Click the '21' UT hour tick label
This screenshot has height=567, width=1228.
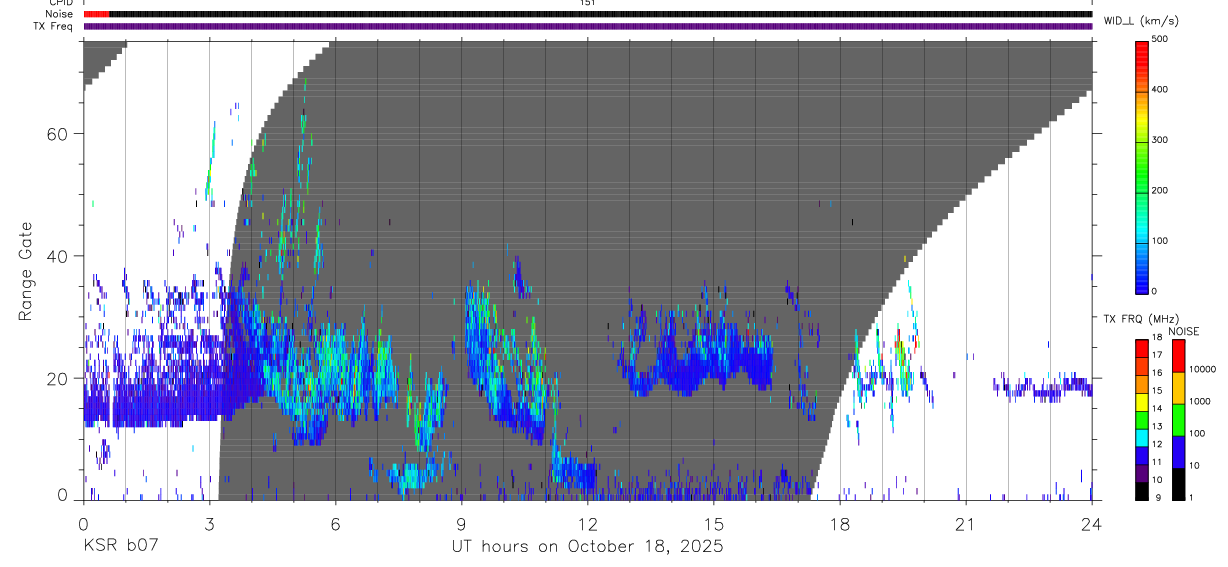pos(966,523)
